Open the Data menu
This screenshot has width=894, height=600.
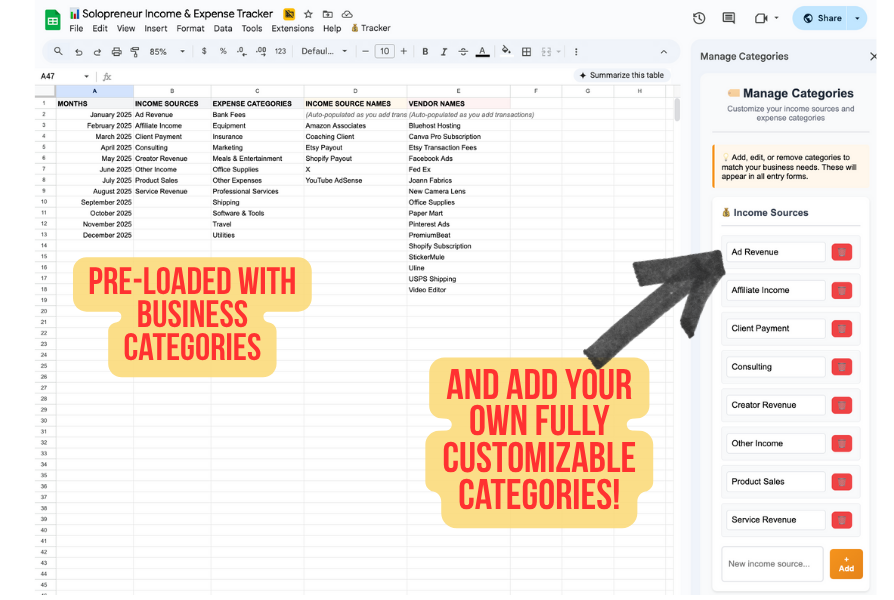pos(223,28)
